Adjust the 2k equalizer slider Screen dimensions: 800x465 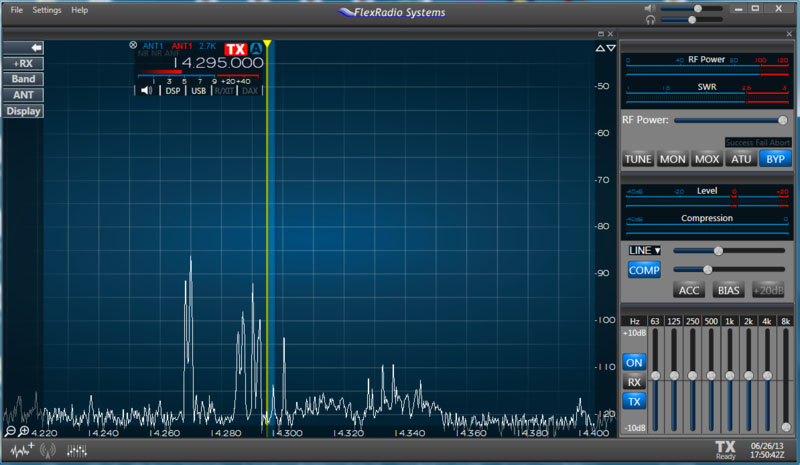point(748,376)
